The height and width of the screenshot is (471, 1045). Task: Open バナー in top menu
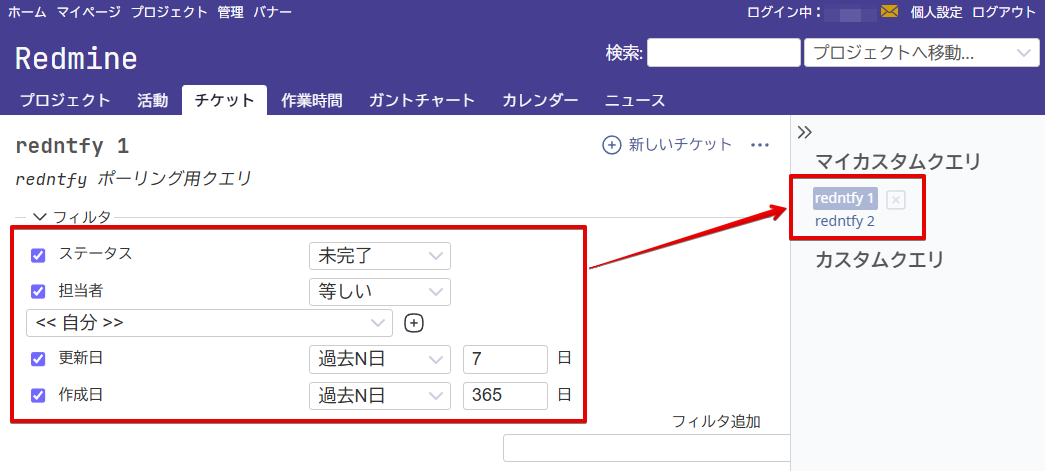tap(272, 12)
